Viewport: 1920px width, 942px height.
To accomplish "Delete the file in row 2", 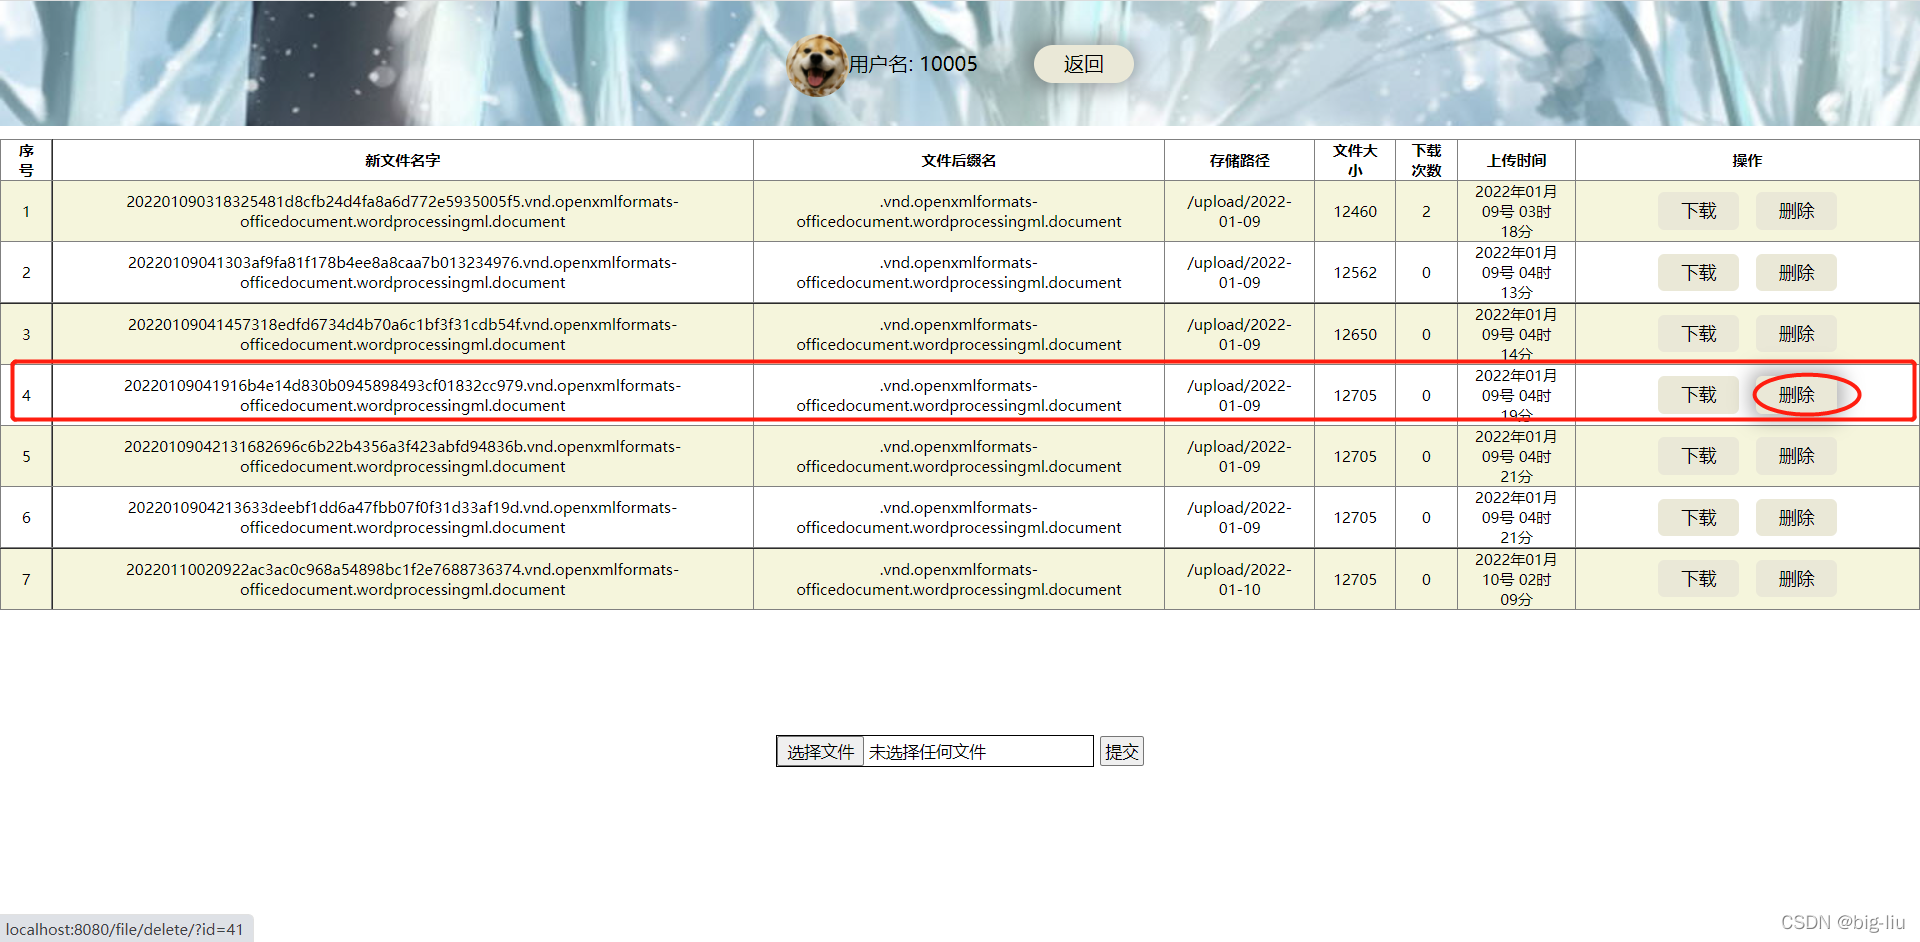I will (x=1796, y=272).
